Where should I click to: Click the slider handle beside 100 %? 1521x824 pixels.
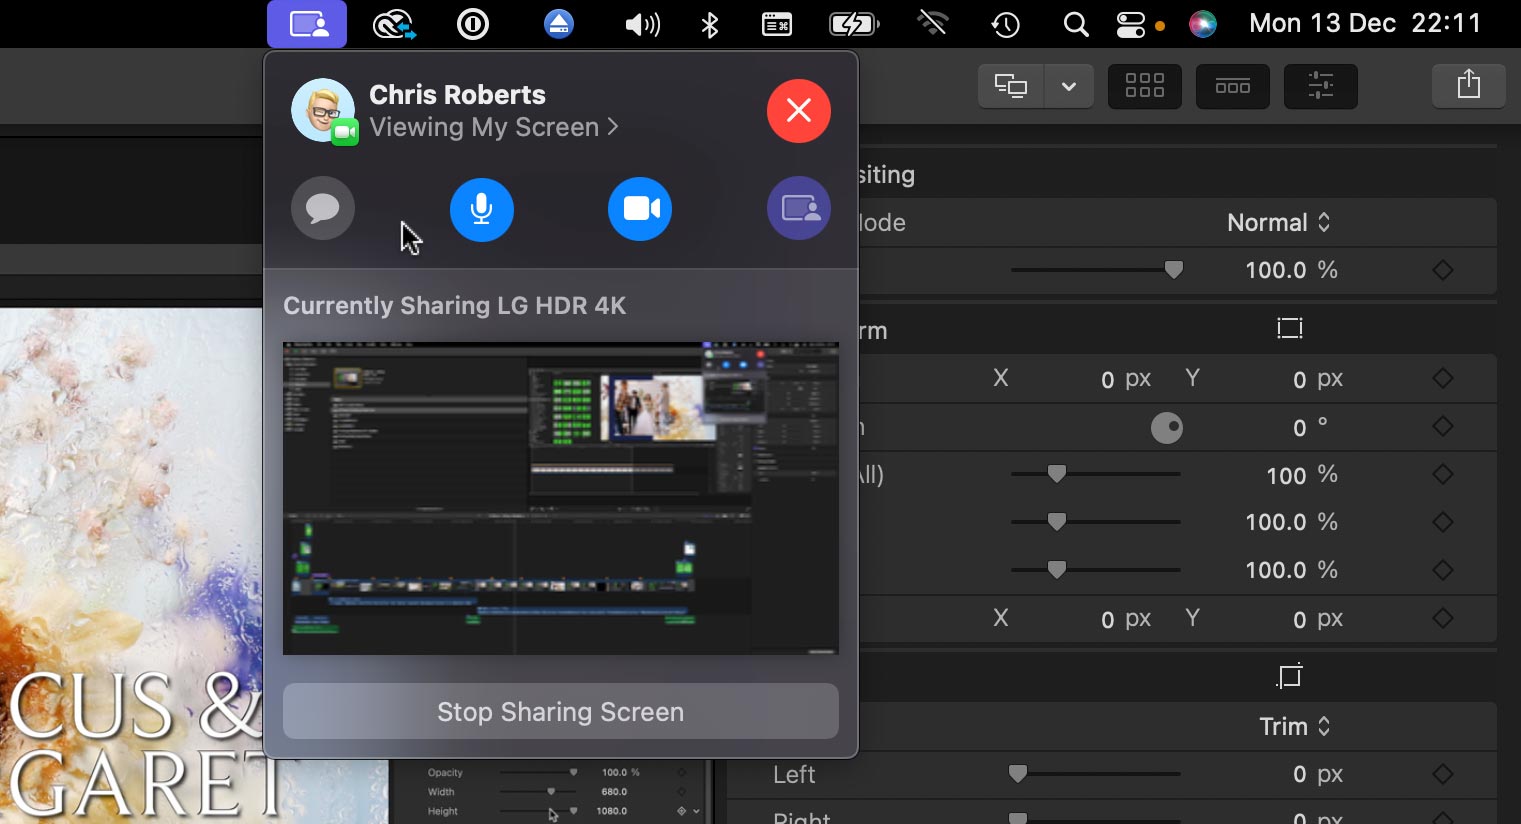click(1057, 474)
